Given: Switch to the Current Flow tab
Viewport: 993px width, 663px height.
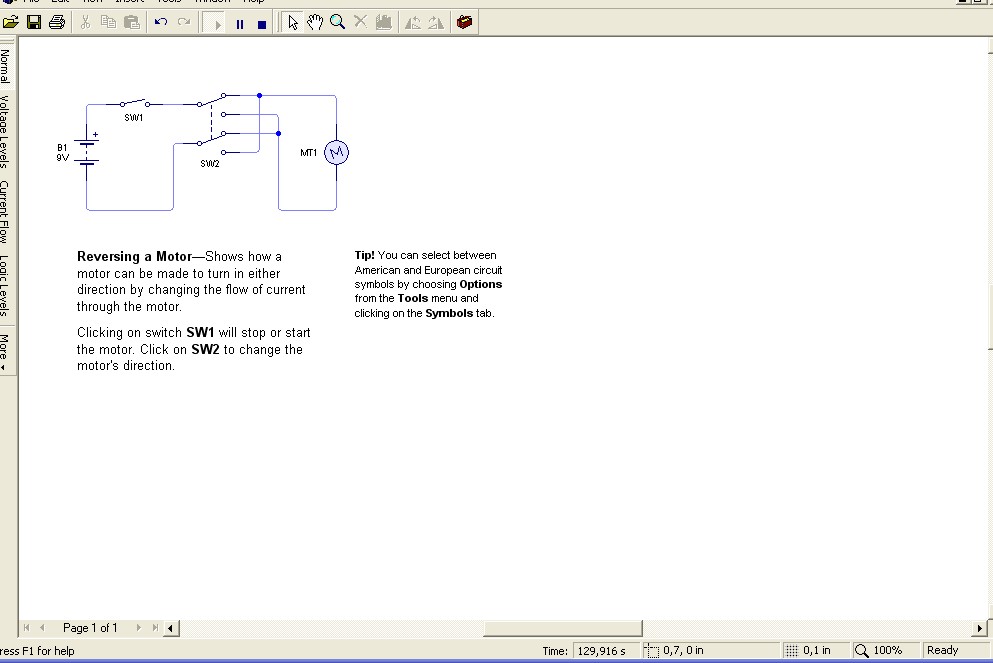Looking at the screenshot, I should pyautogui.click(x=5, y=212).
